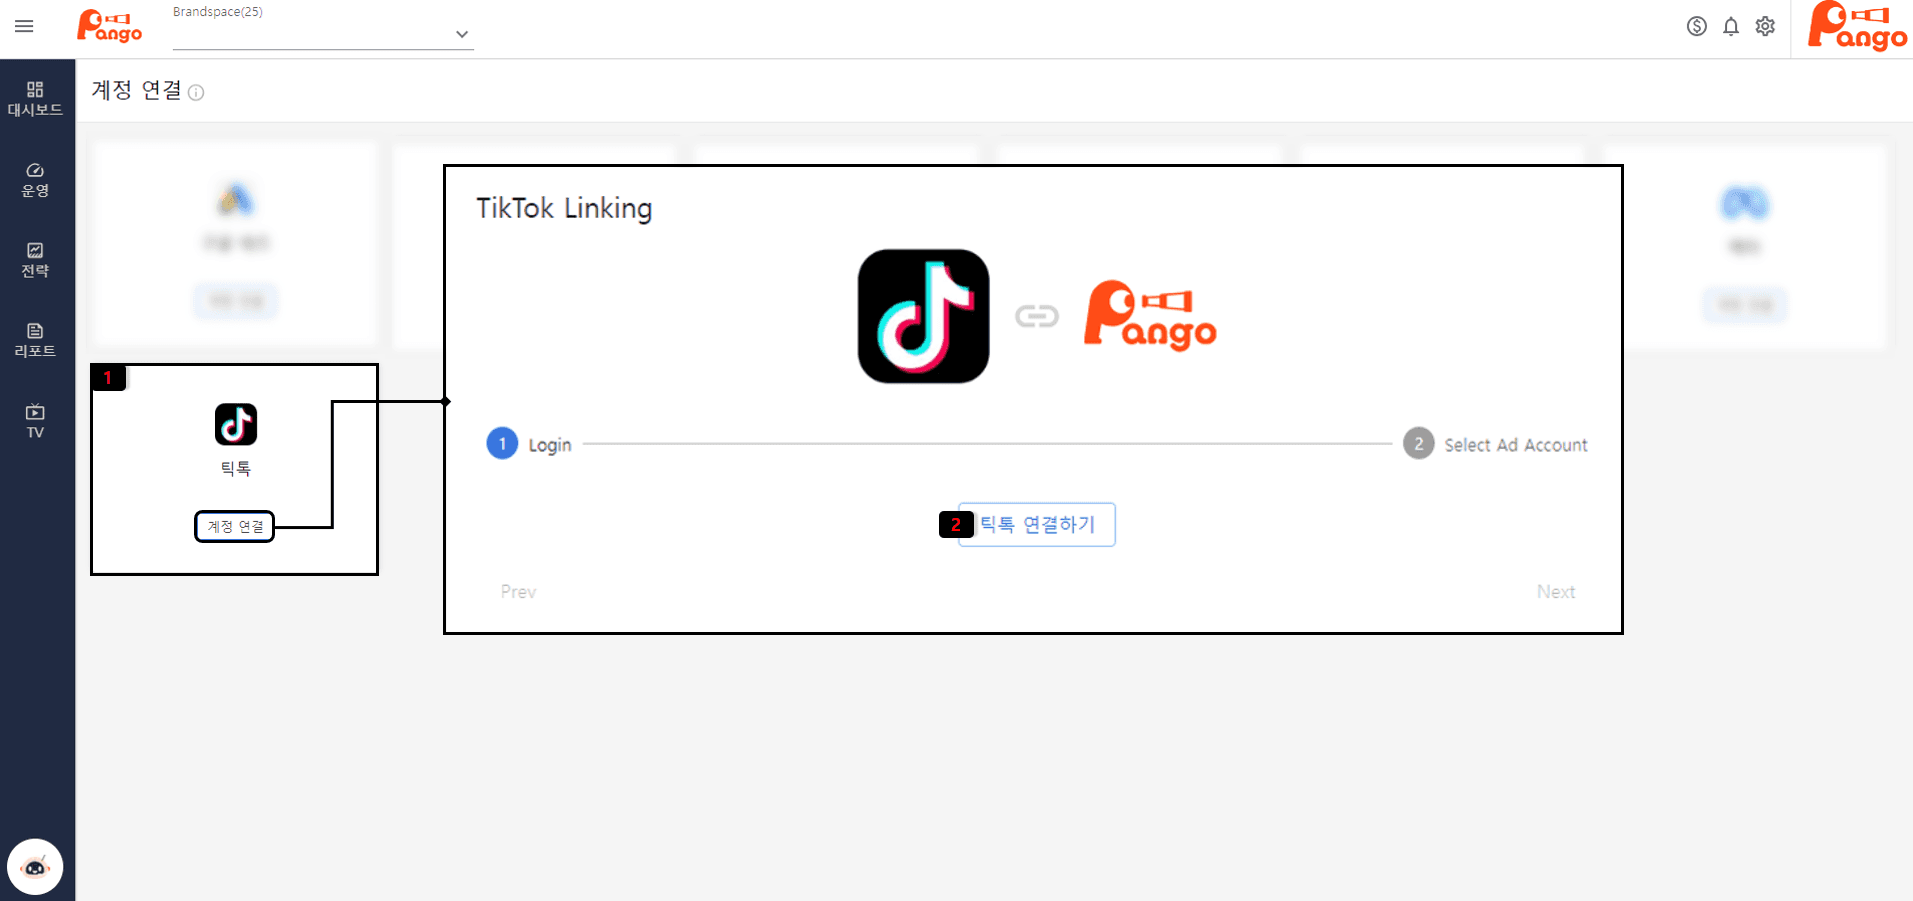
Task: Click the Prev link in TikTok Linking
Action: click(x=518, y=592)
